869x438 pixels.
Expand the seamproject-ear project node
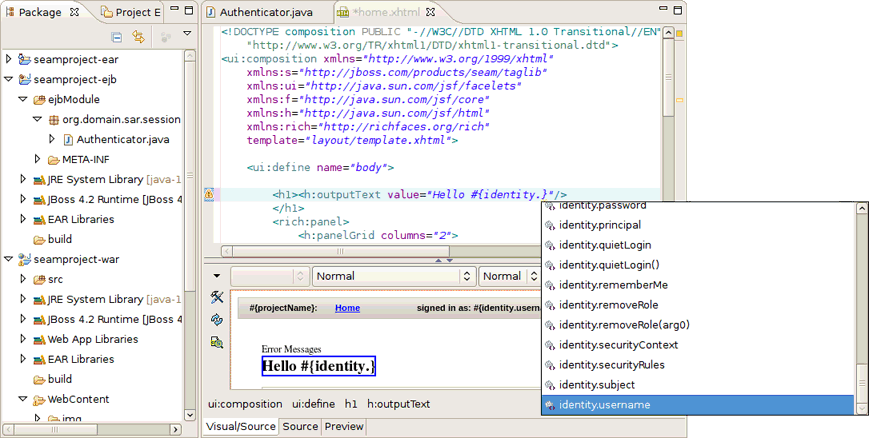click(8, 59)
